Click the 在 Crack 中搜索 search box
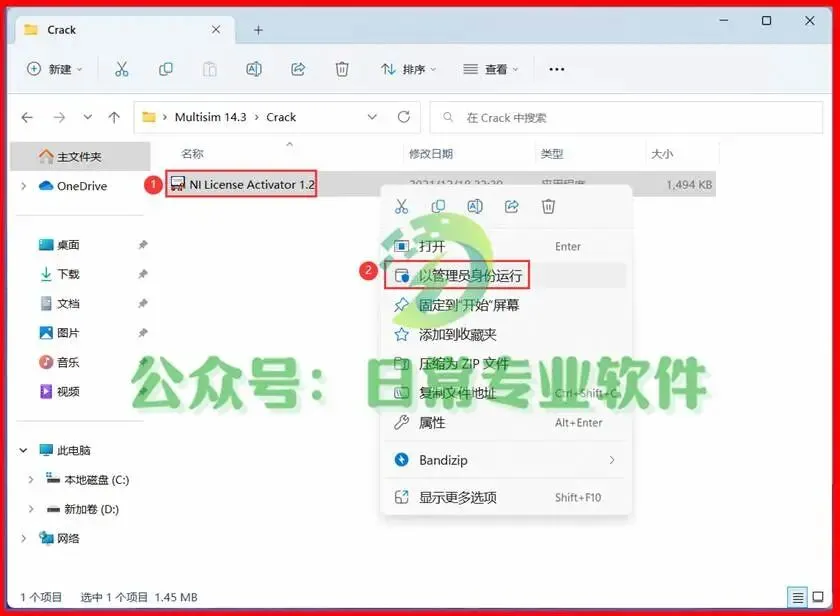The height and width of the screenshot is (616, 840). (626, 117)
